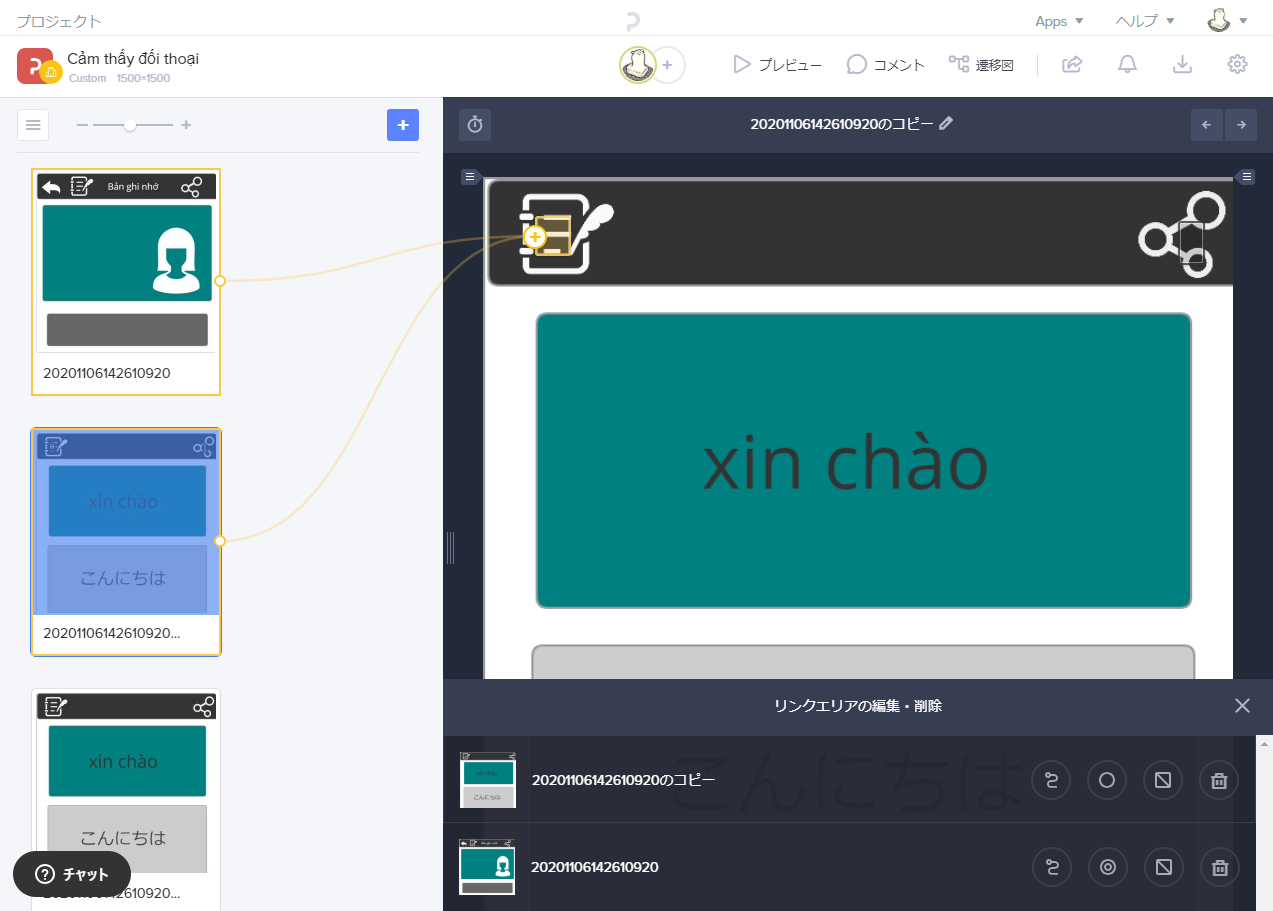Go to next screen with right arrow
Viewport: 1273px width, 911px height.
coord(1241,125)
